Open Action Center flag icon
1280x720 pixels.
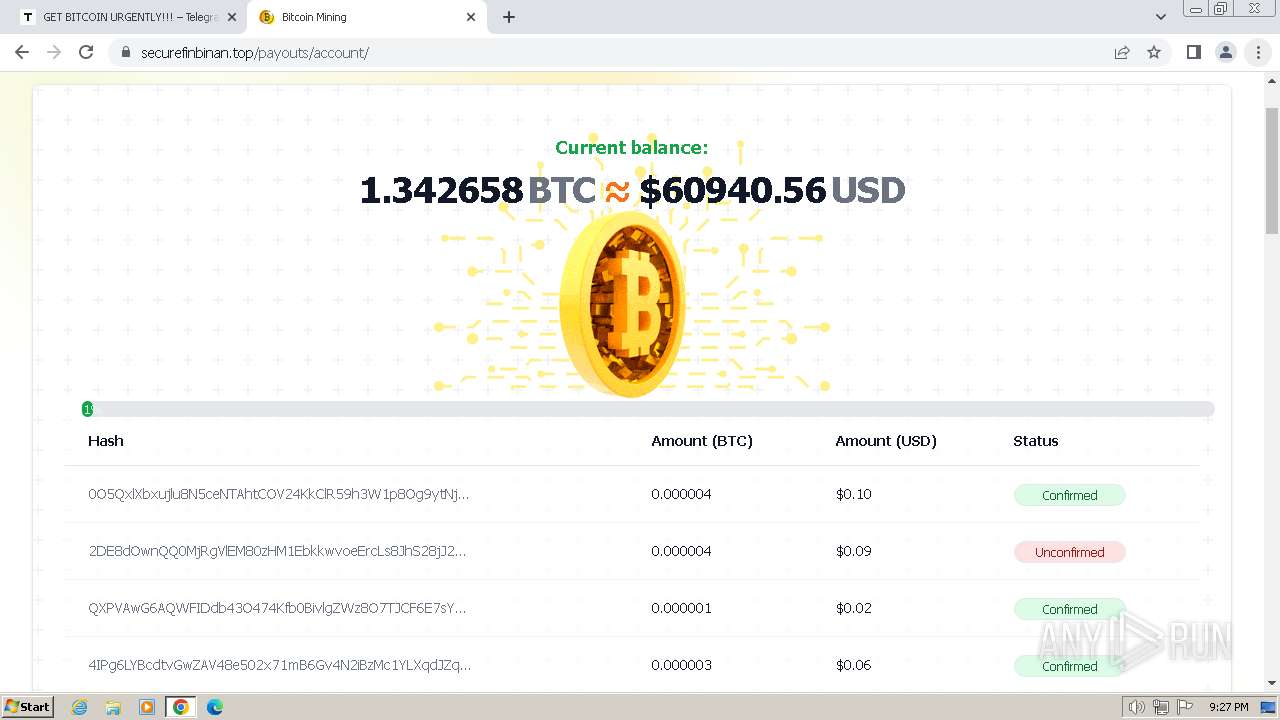click(x=1185, y=707)
